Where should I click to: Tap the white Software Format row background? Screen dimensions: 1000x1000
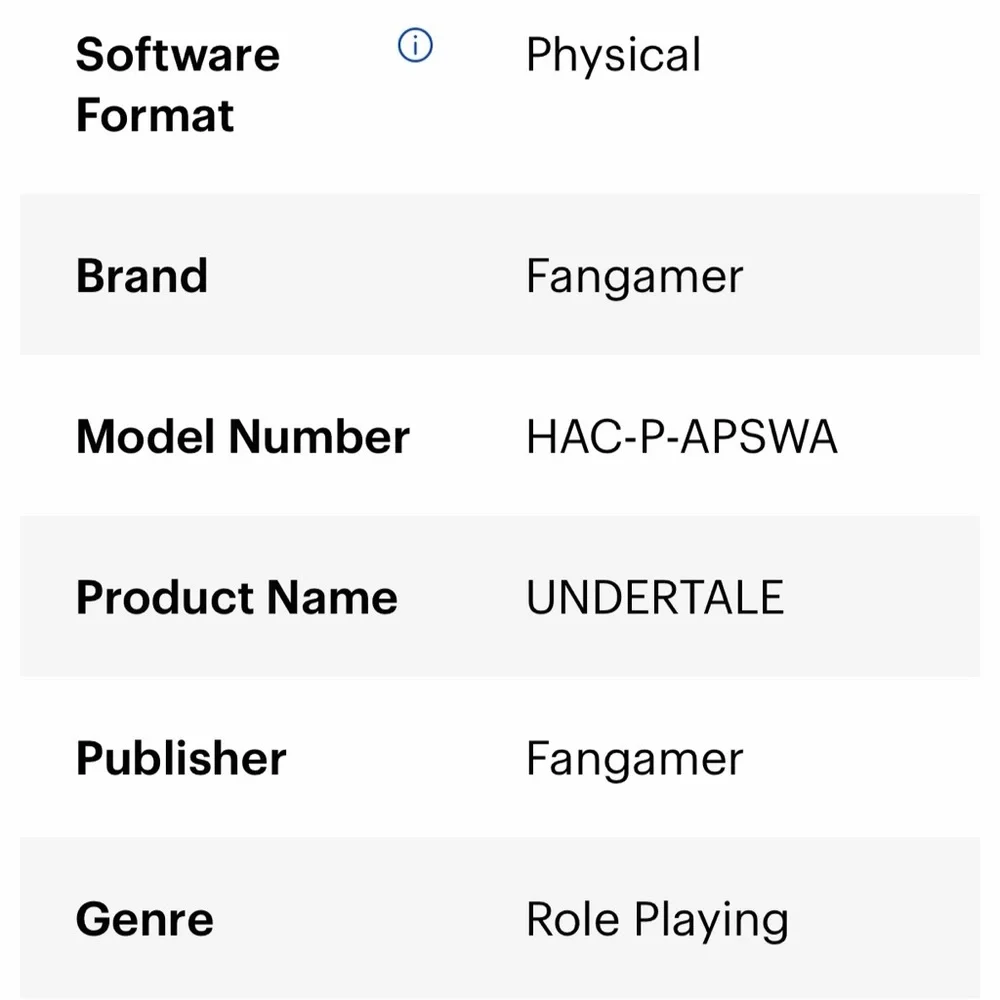tap(500, 97)
